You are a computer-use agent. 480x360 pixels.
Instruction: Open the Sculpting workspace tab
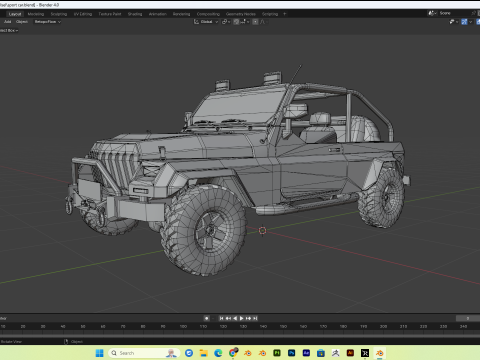click(59, 14)
